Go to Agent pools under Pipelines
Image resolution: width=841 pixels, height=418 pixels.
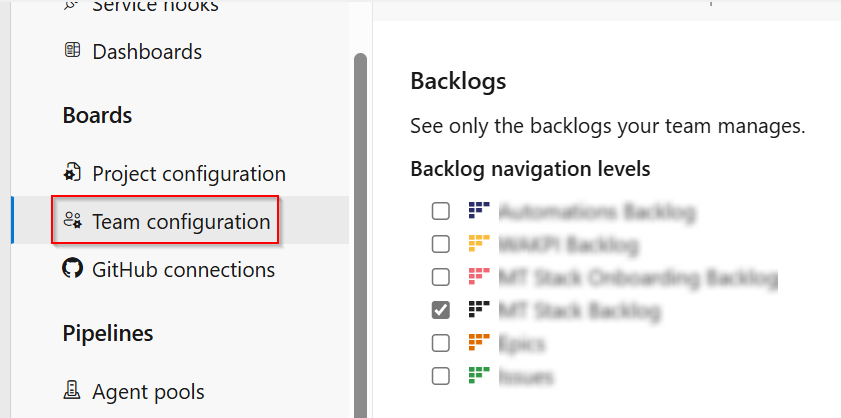pyautogui.click(x=149, y=392)
